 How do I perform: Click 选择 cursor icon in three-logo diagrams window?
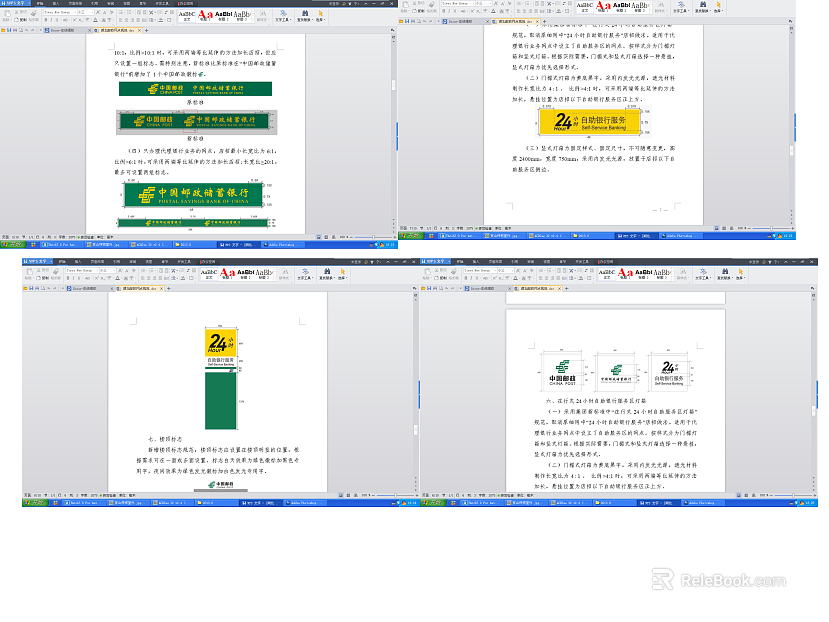[x=740, y=273]
